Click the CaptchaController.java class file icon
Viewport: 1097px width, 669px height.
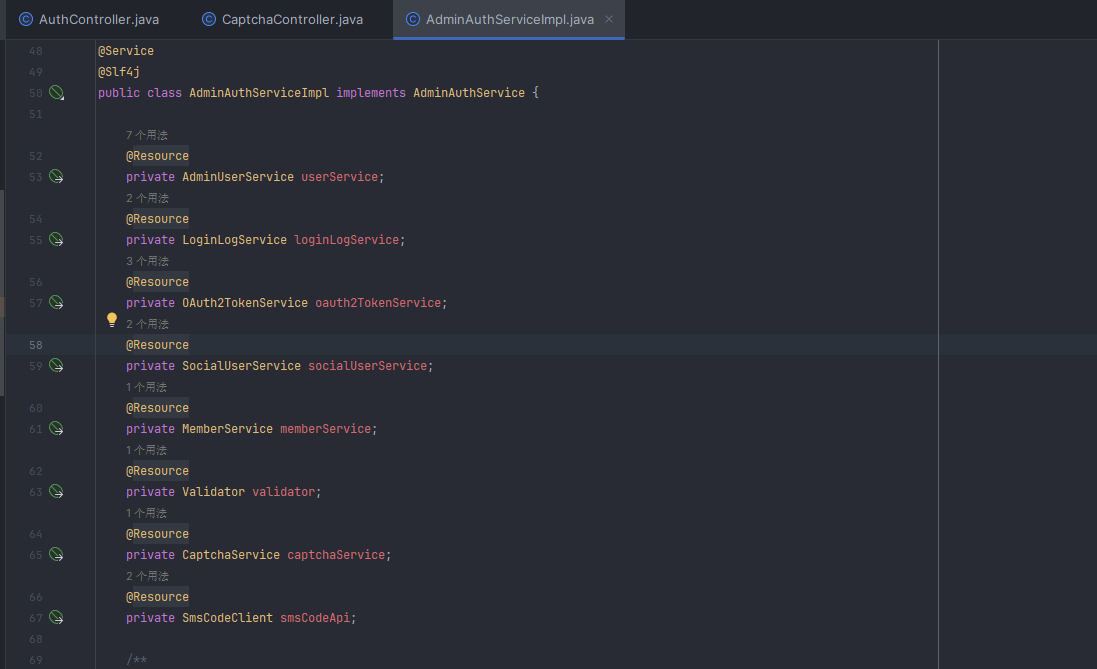(x=208, y=20)
